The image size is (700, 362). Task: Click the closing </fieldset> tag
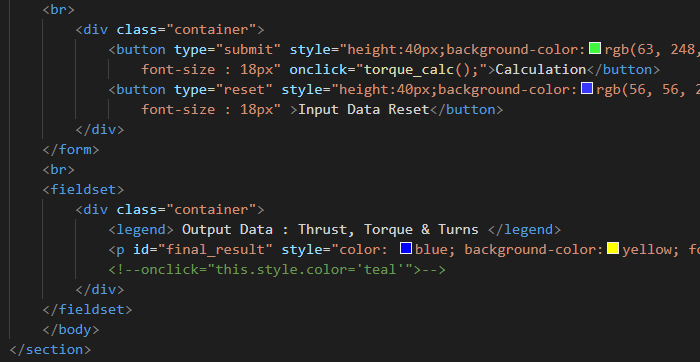87,309
